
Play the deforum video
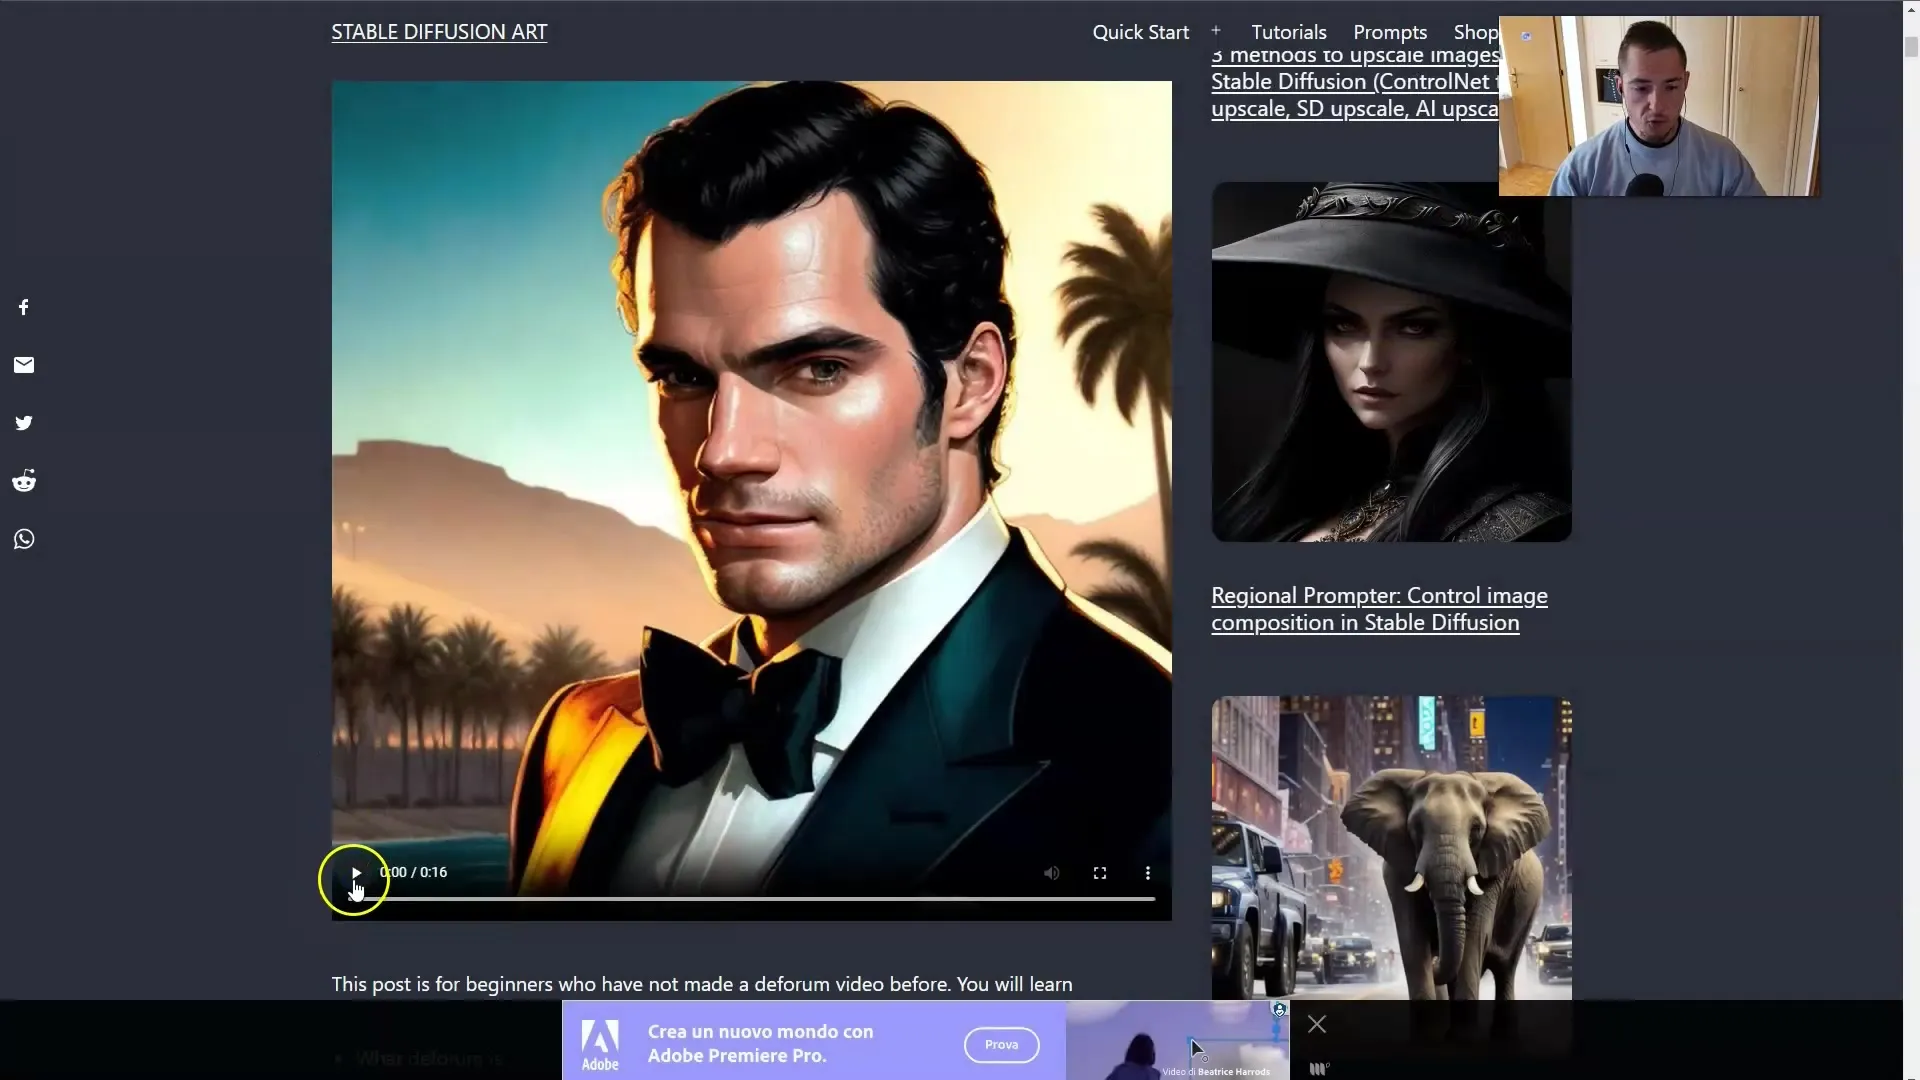[356, 873]
